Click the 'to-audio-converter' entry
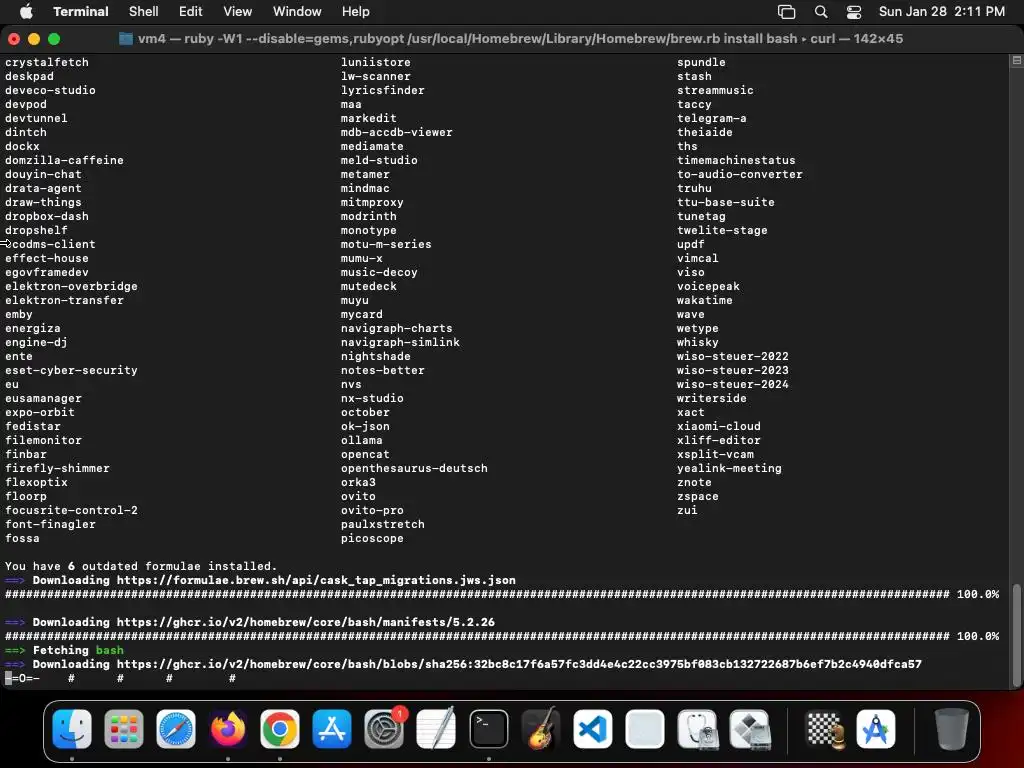This screenshot has width=1024, height=768. (x=740, y=174)
